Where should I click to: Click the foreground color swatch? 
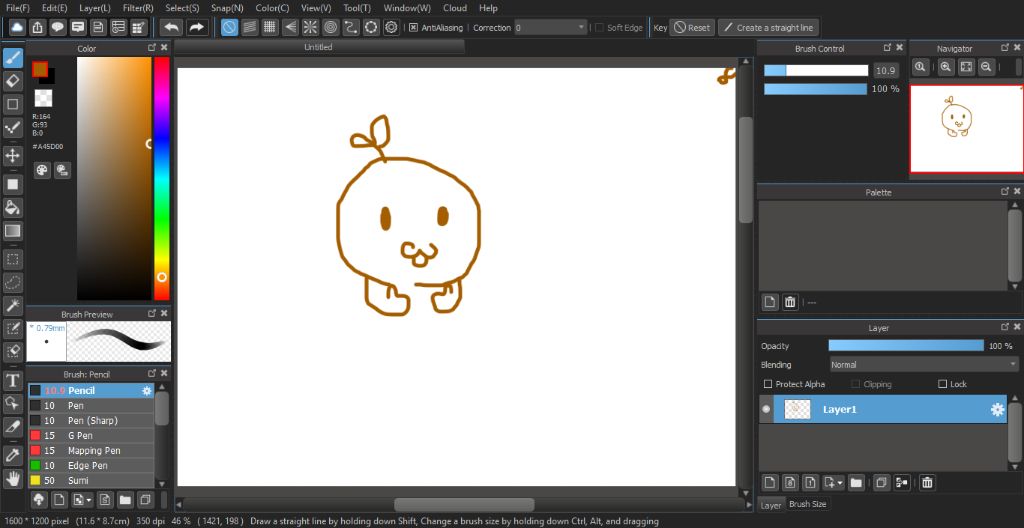tap(40, 69)
